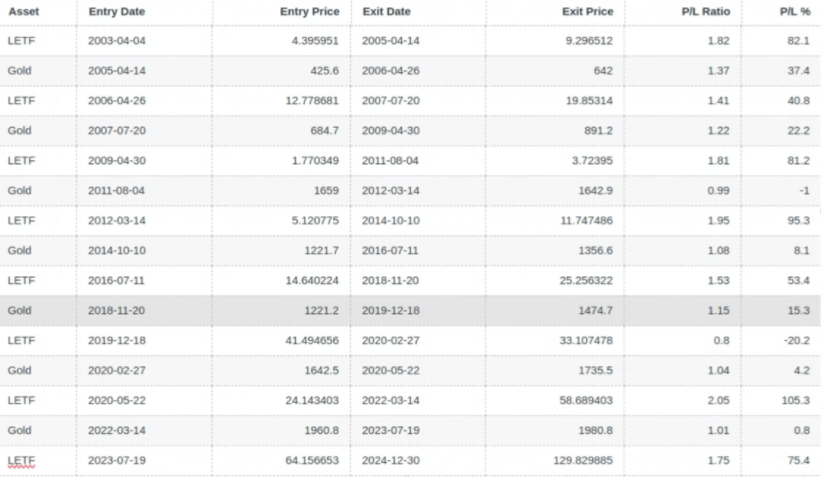Click the Exit Date column header
Viewport: 825px width, 477px height.
[x=387, y=11]
